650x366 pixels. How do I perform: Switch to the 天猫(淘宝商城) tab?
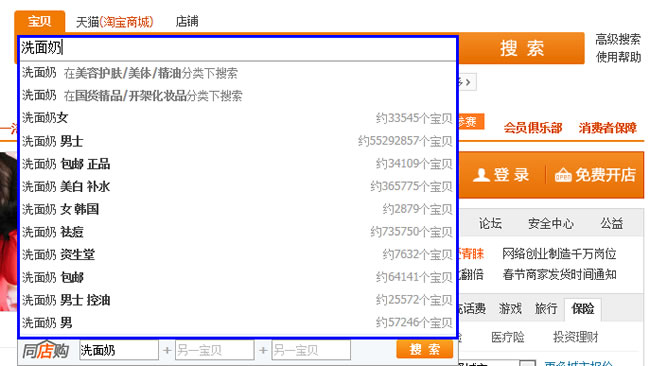(x=114, y=22)
